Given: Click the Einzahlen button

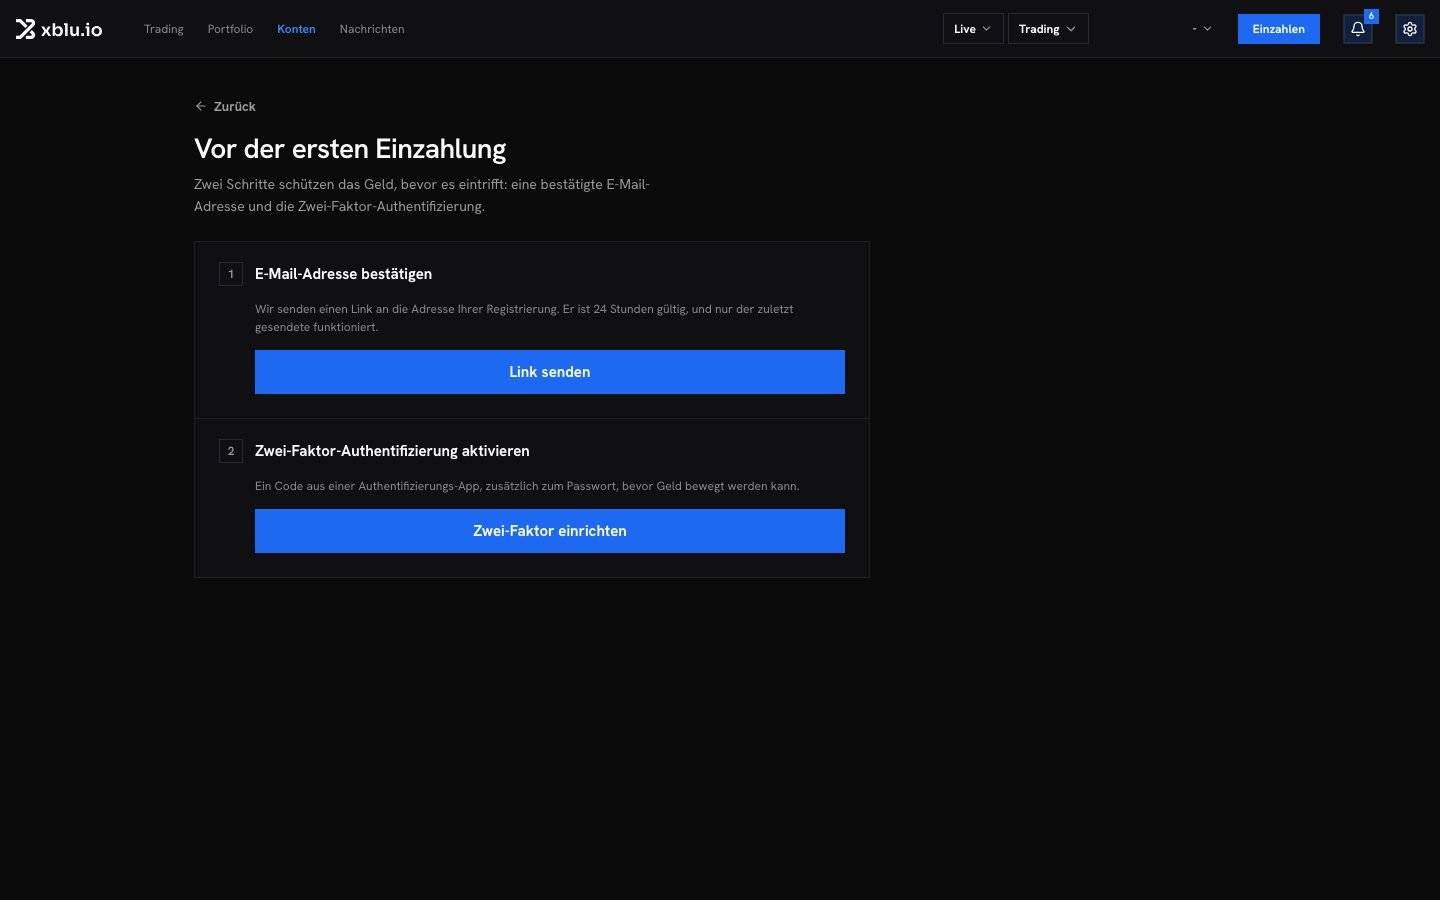Looking at the screenshot, I should (1278, 29).
